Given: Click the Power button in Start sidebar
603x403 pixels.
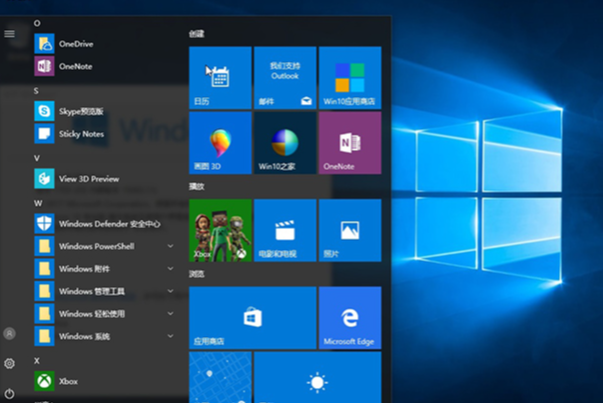Looking at the screenshot, I should [10, 393].
